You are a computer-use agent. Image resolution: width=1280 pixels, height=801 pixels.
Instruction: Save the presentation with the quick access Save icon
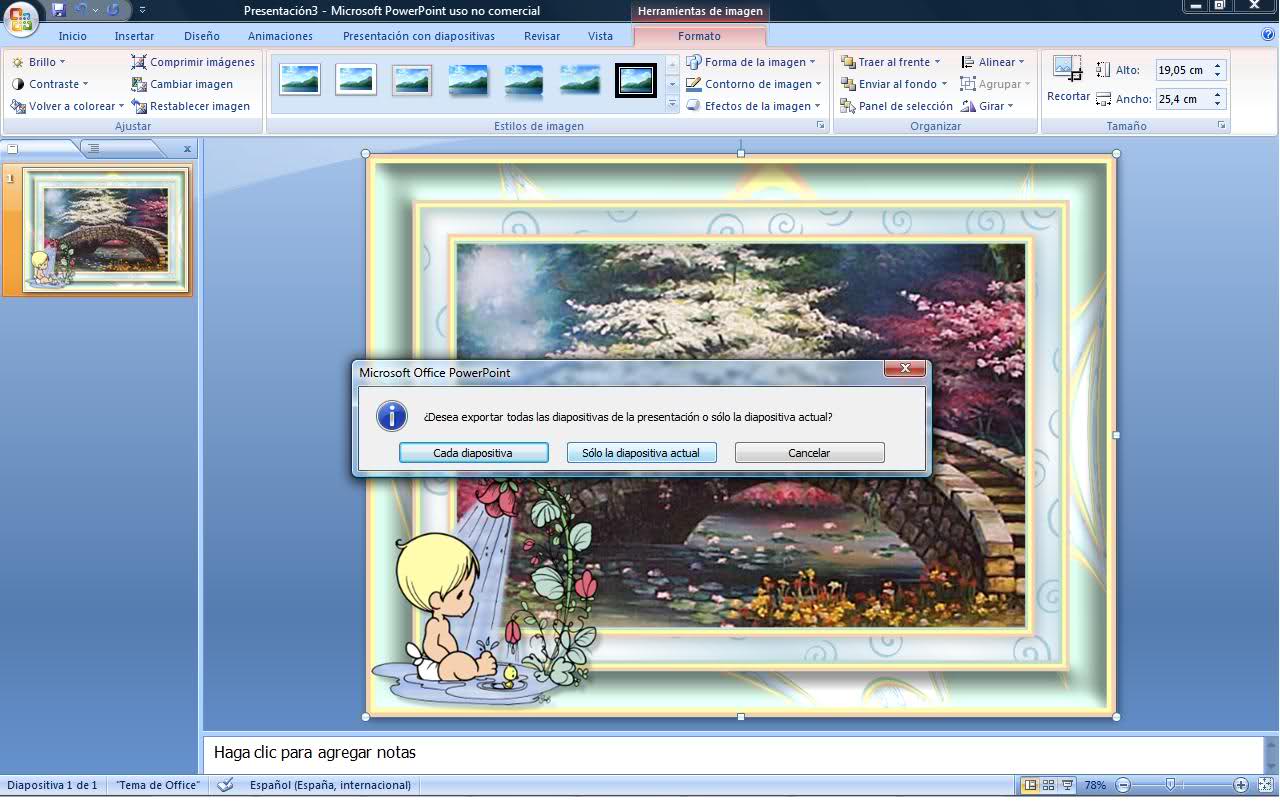[x=59, y=10]
